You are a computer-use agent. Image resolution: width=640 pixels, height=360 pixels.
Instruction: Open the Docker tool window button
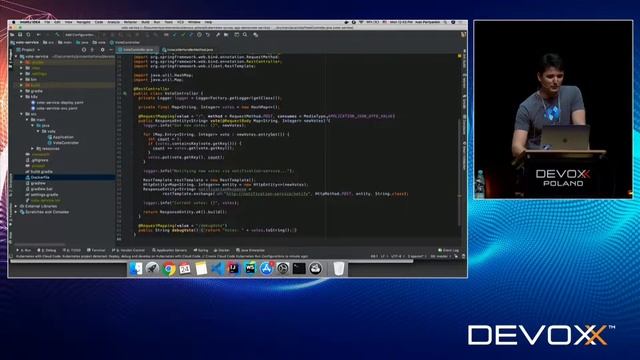coord(222,250)
